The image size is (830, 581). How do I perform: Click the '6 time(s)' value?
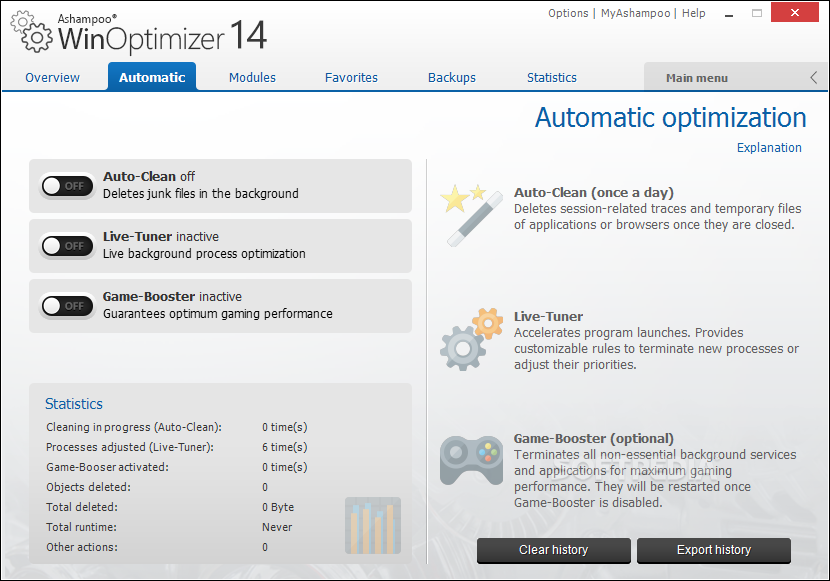pos(285,447)
